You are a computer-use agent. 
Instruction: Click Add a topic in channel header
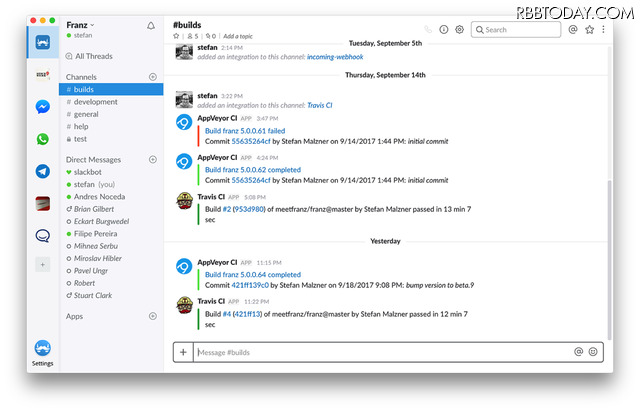point(238,36)
